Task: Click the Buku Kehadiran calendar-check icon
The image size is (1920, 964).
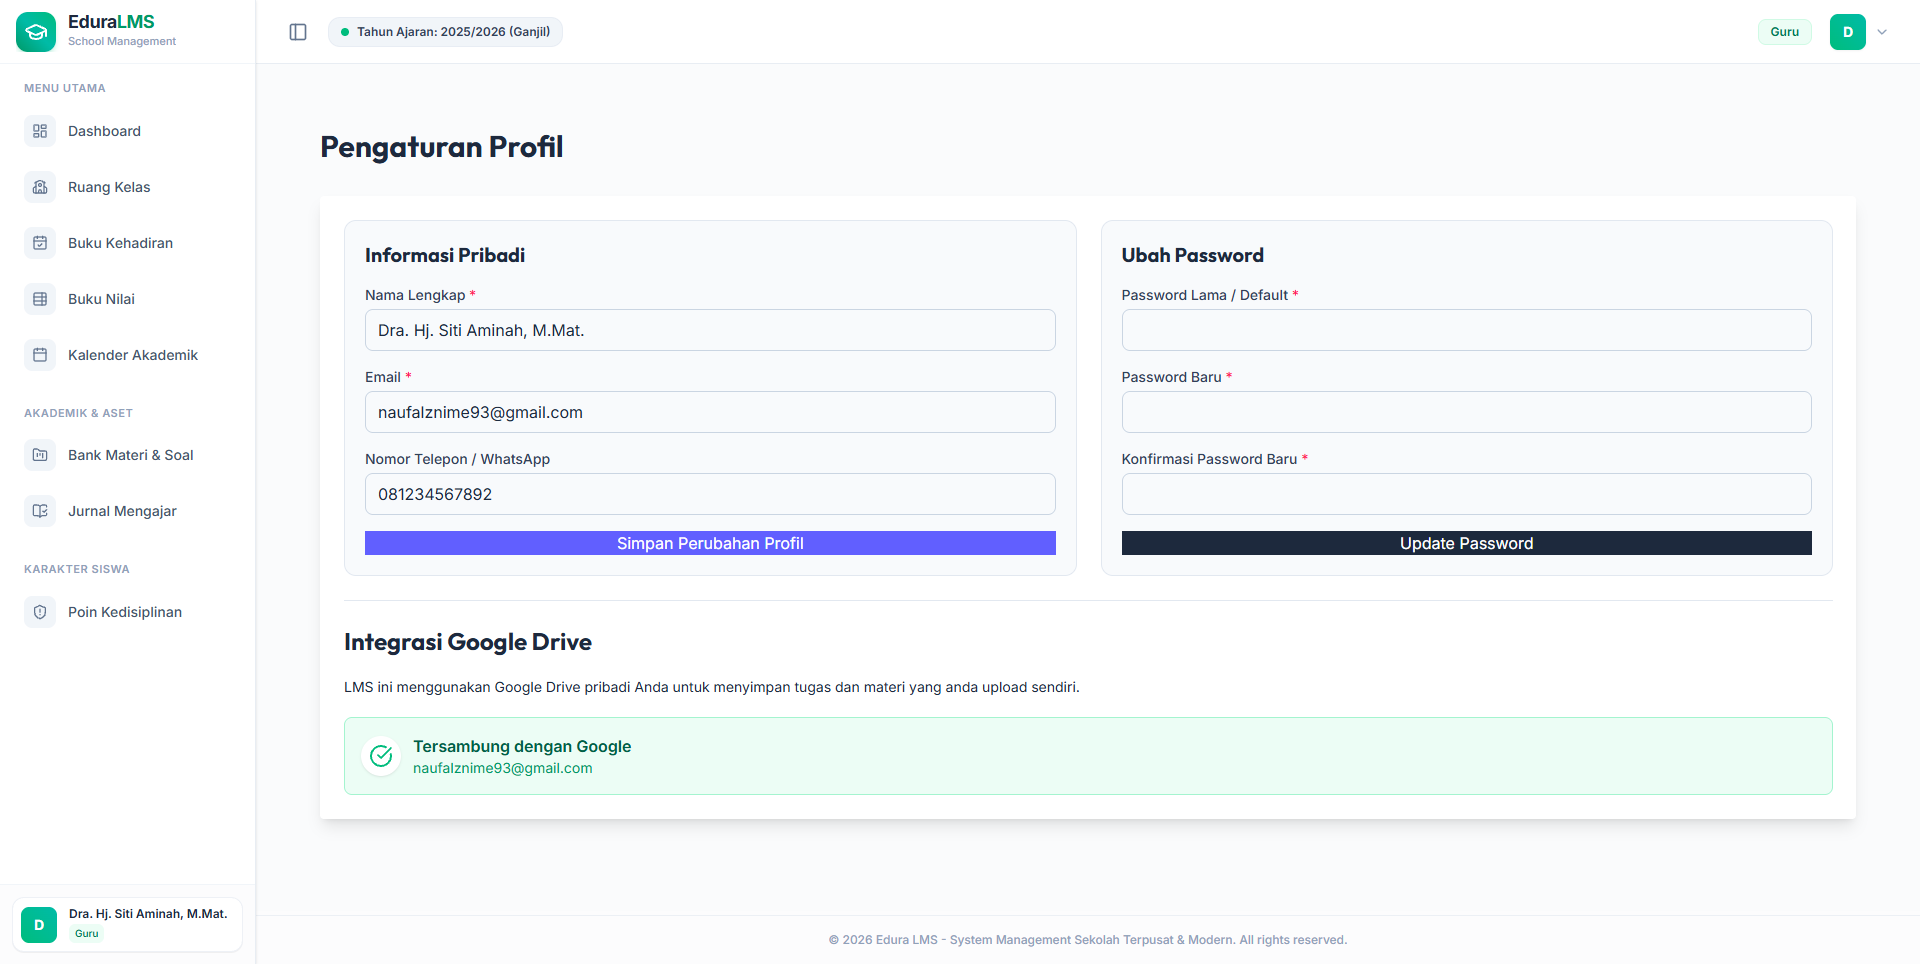Action: pyautogui.click(x=40, y=243)
